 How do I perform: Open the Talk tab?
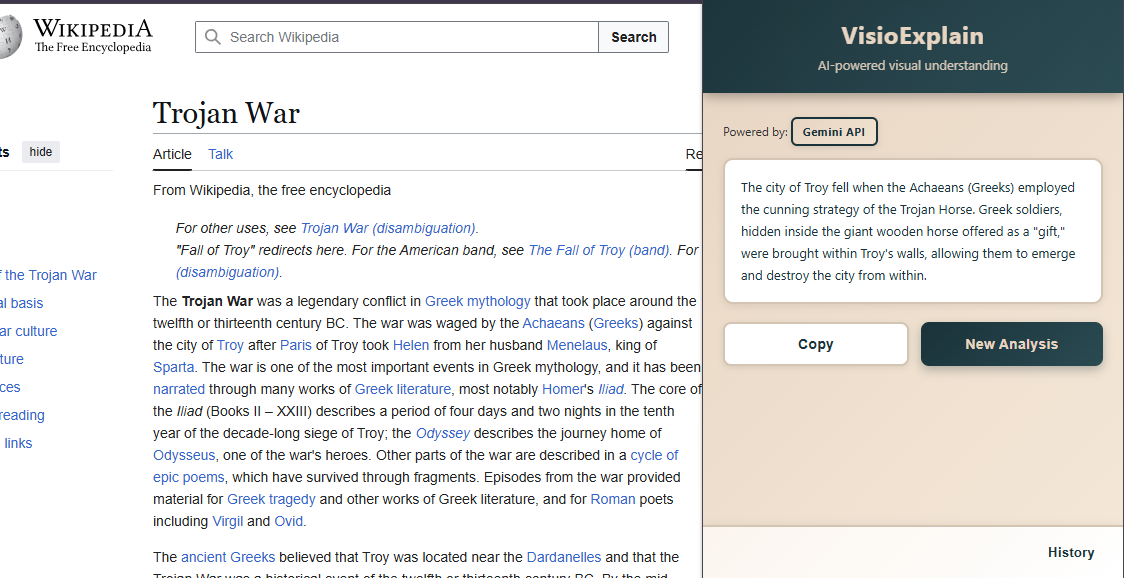220,154
